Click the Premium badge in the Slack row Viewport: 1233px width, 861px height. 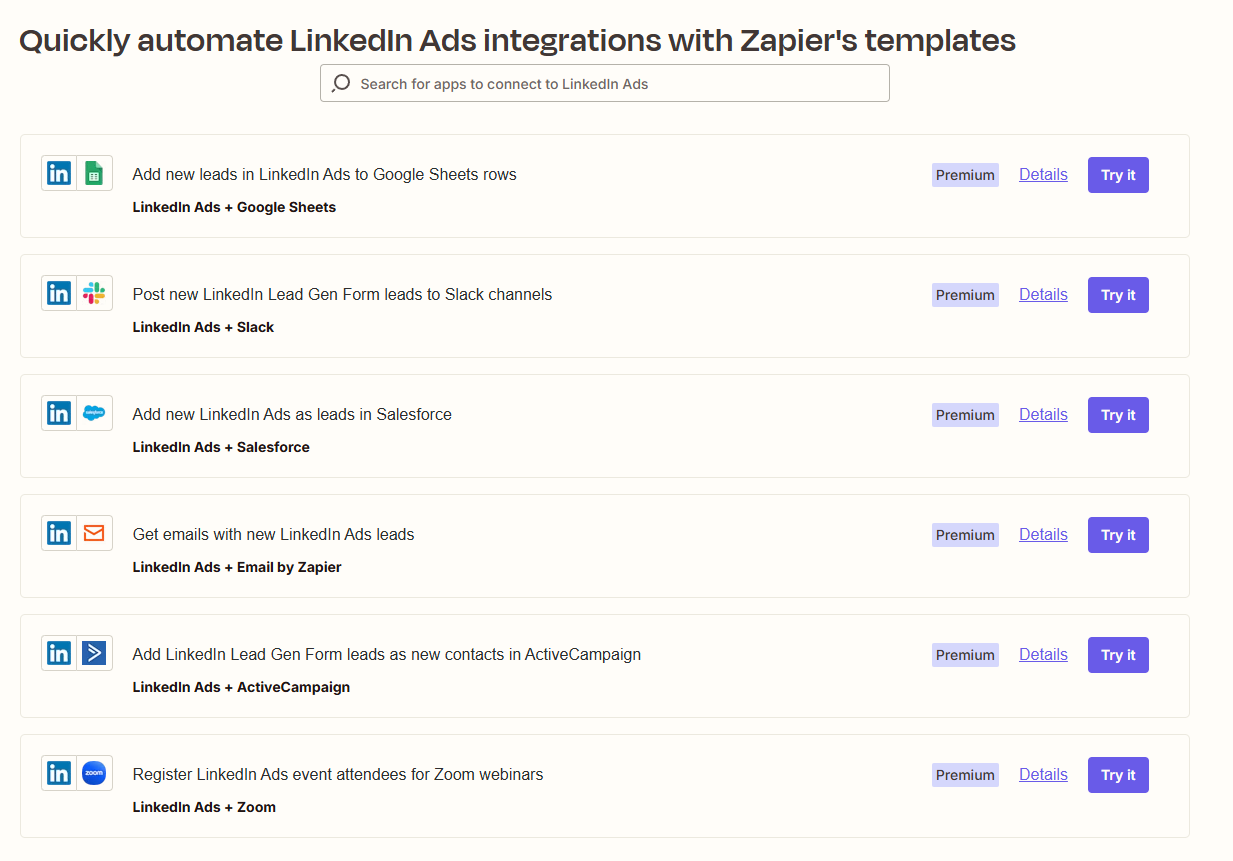[x=965, y=295]
